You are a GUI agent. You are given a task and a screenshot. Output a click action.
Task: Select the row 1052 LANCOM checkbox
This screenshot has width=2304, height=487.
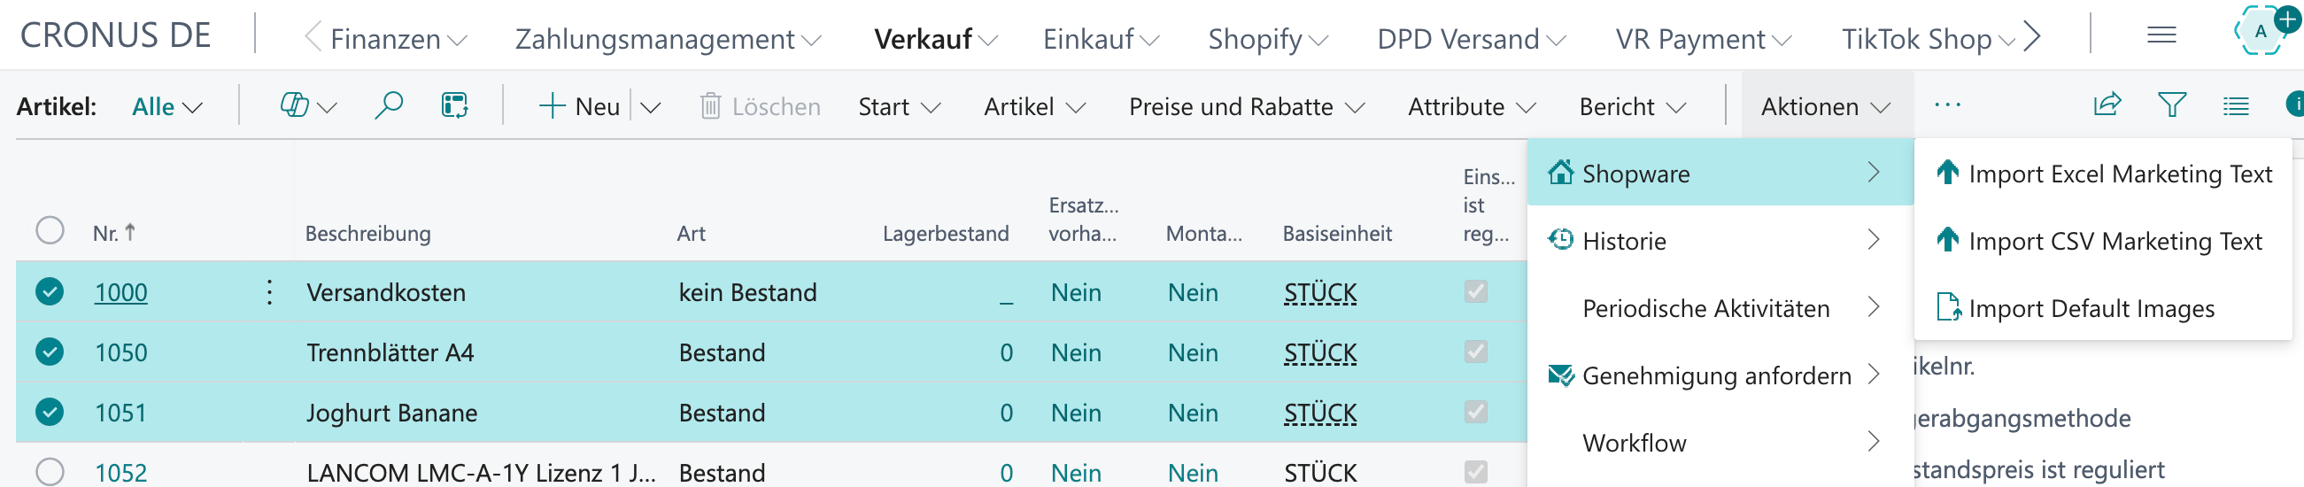[49, 471]
